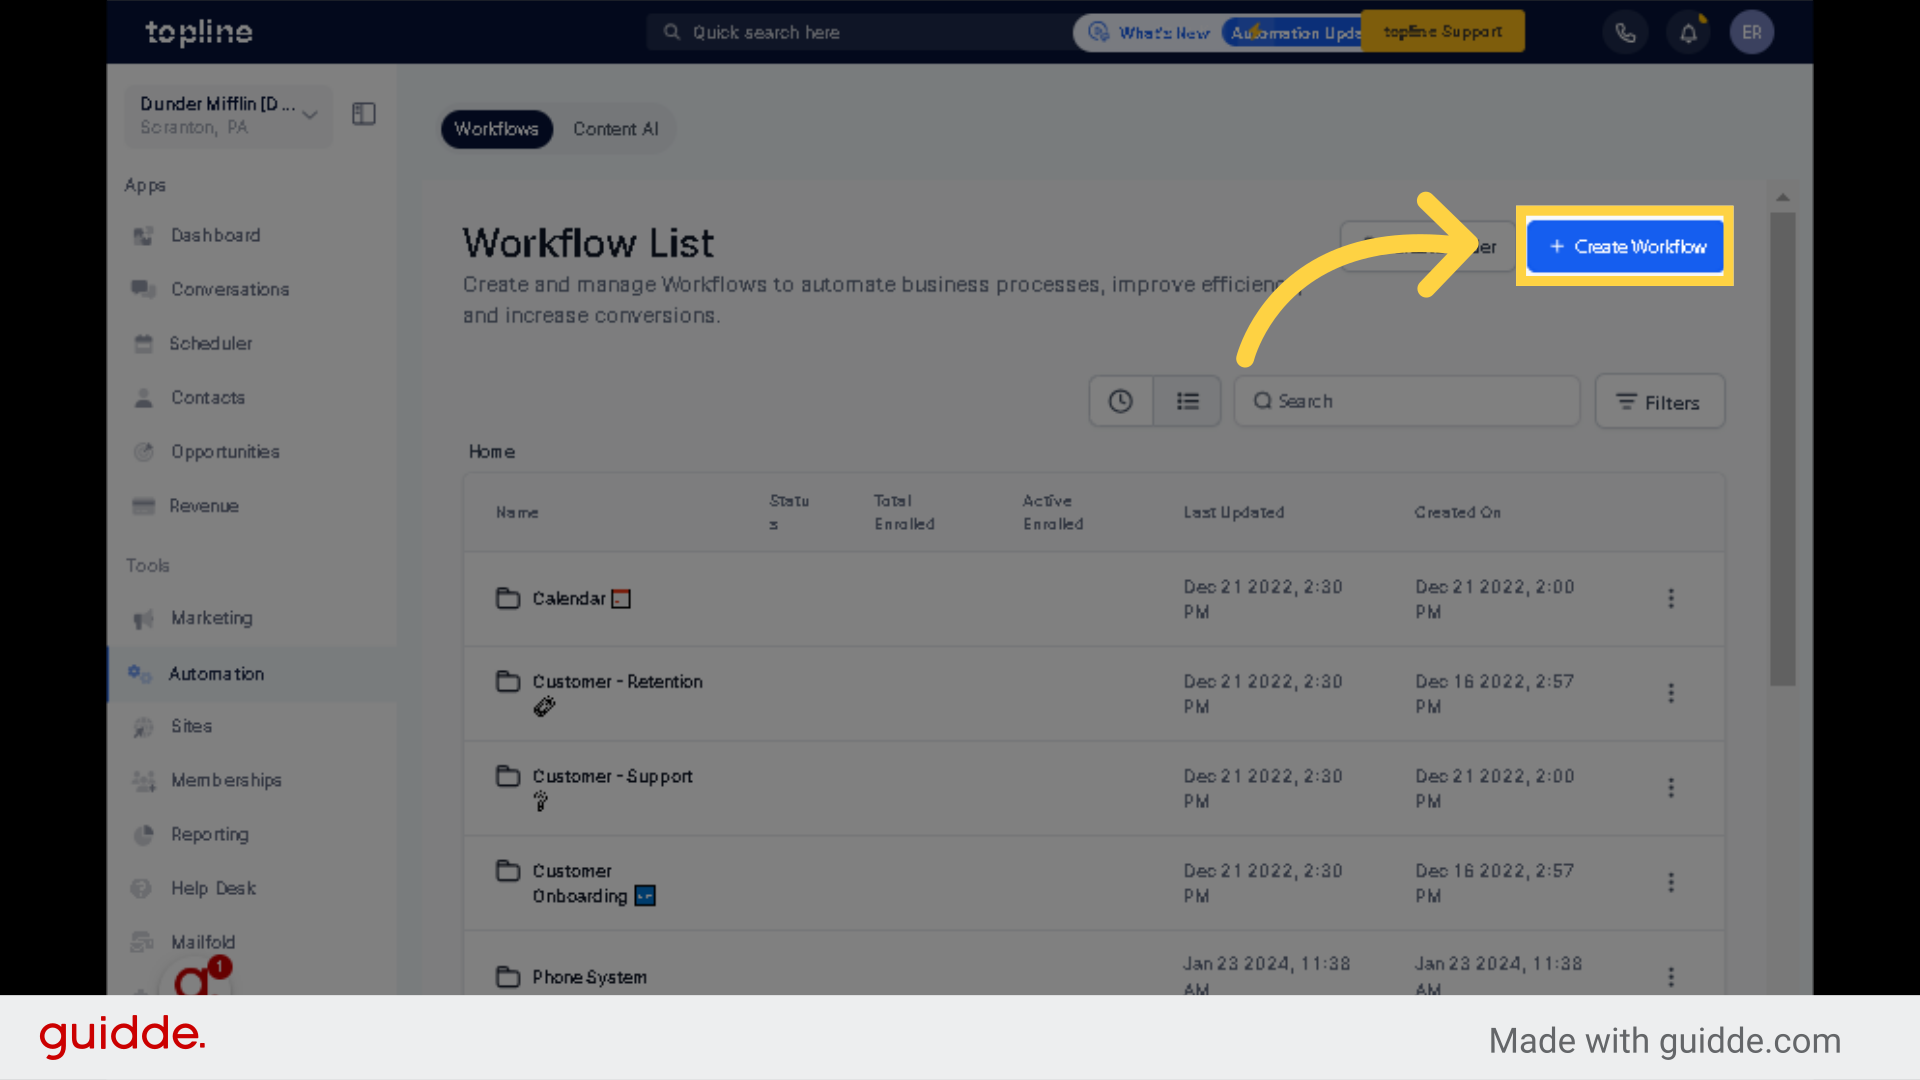Click the Create Workflow button
Viewport: 1920px width, 1080px height.
click(x=1625, y=245)
